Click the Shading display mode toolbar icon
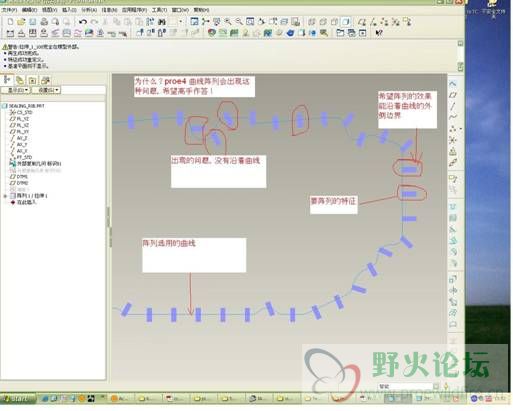513x411 pixels. (x=346, y=22)
